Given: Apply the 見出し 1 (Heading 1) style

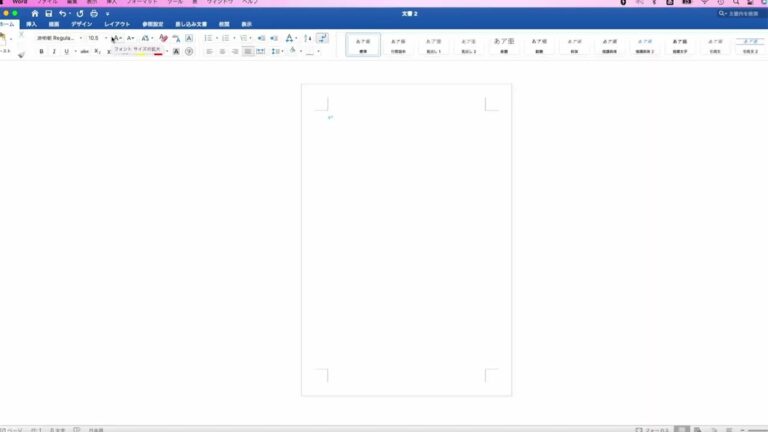Looking at the screenshot, I should 433,45.
